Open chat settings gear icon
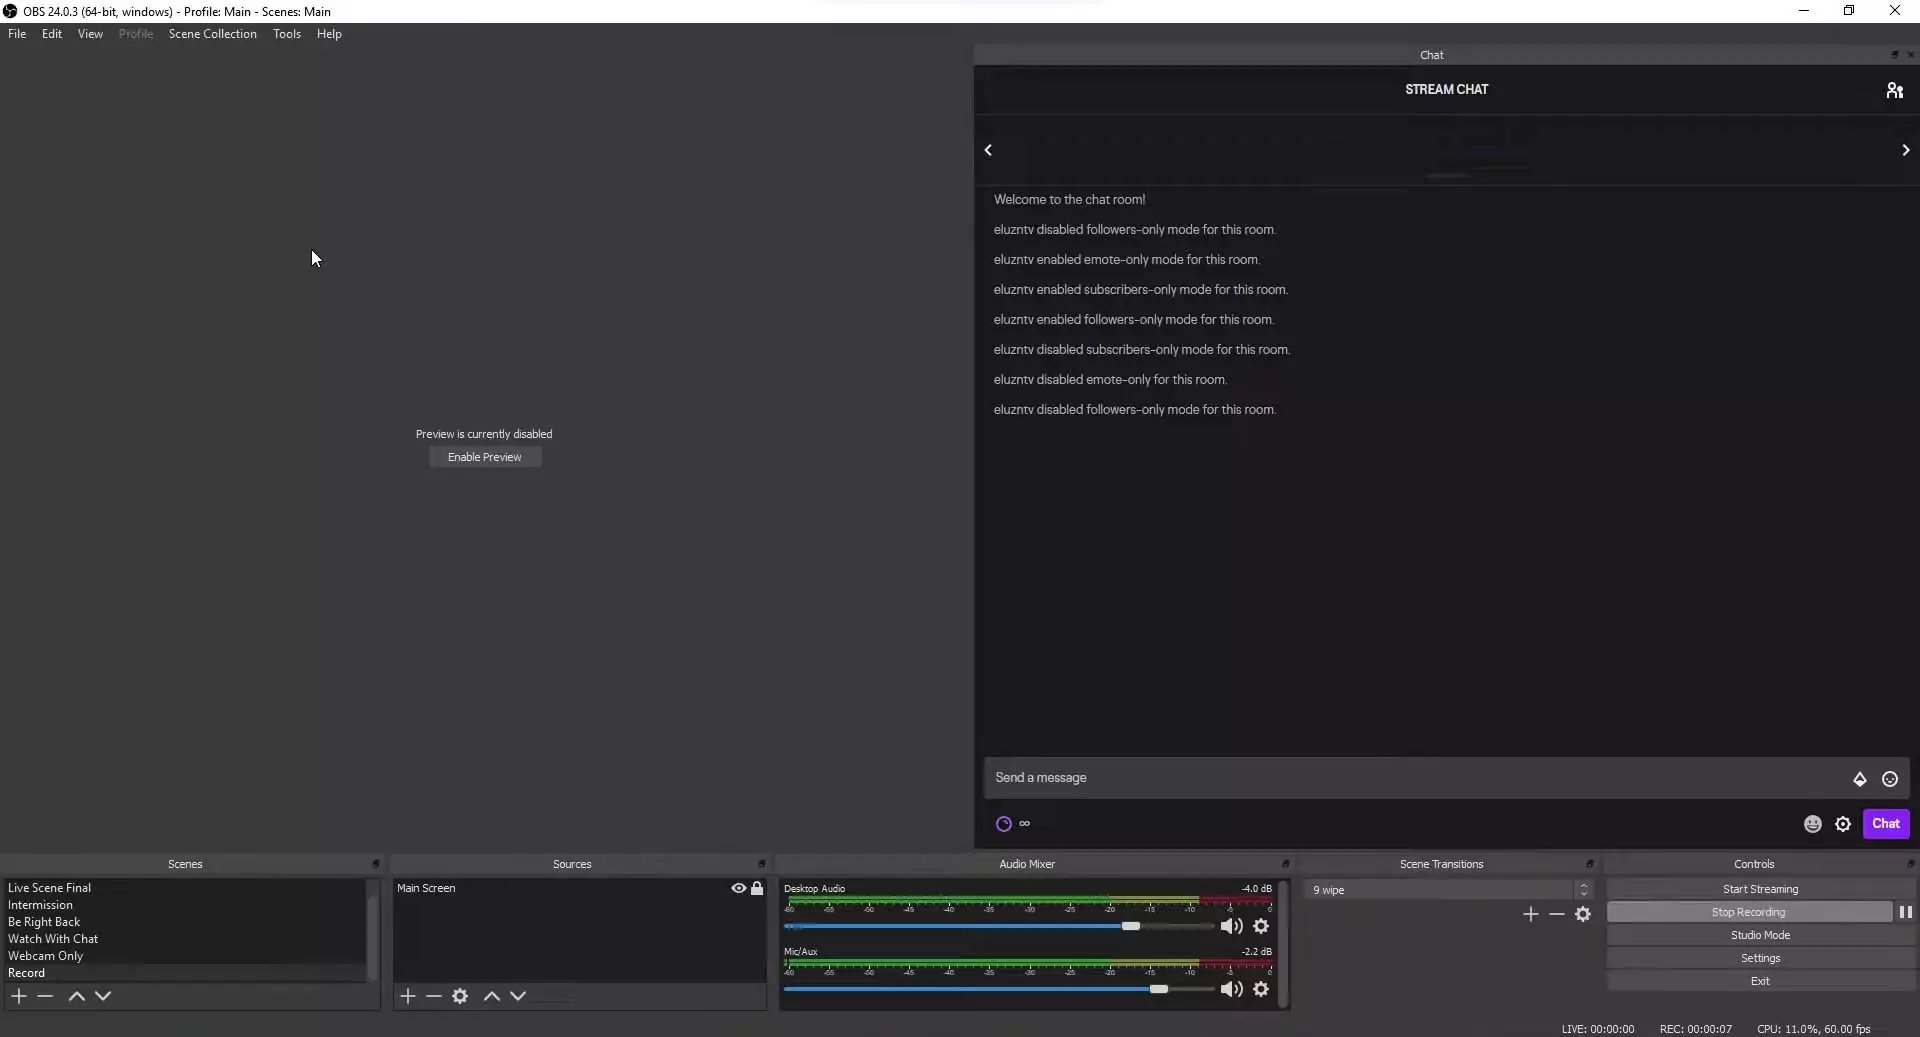The image size is (1920, 1037). [1842, 824]
